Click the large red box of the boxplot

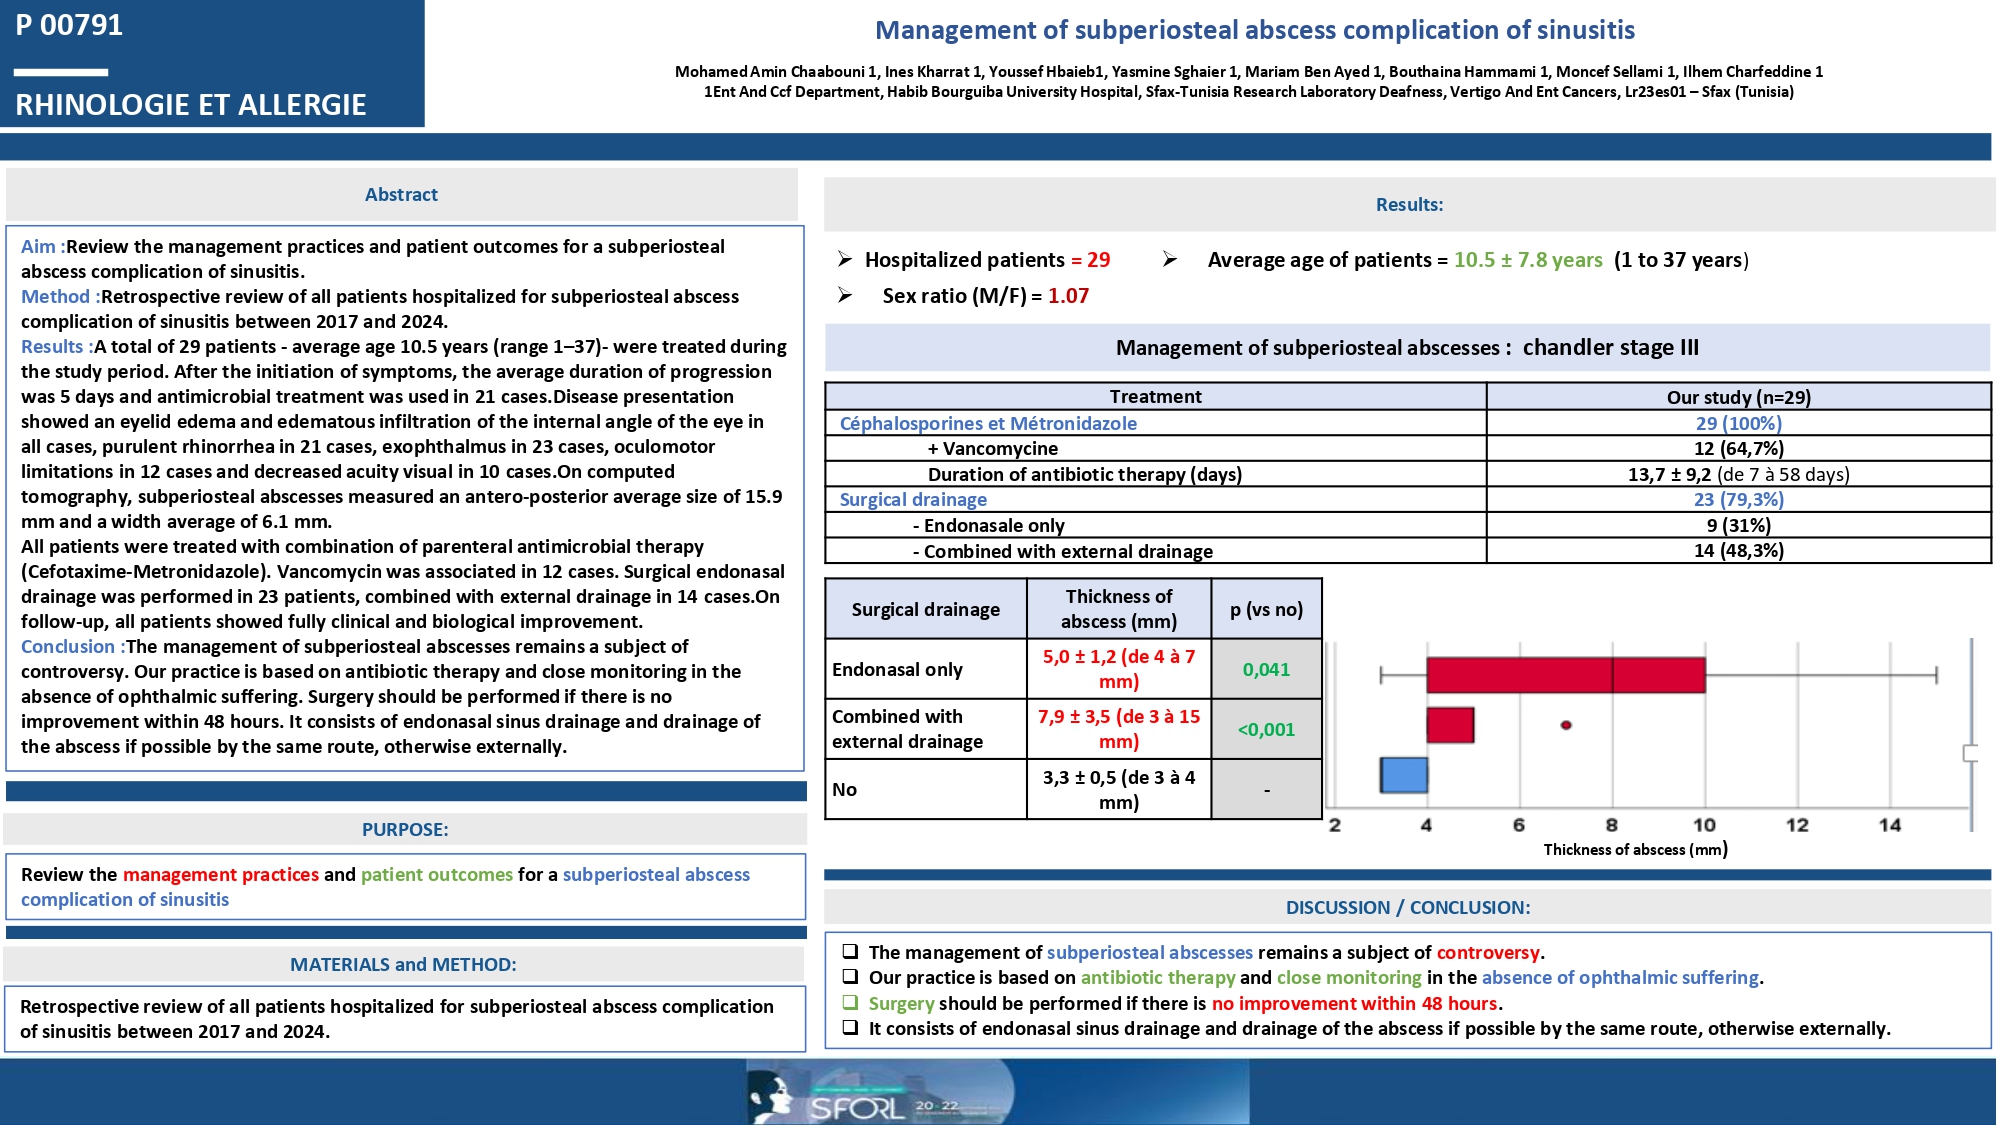(x=1565, y=675)
